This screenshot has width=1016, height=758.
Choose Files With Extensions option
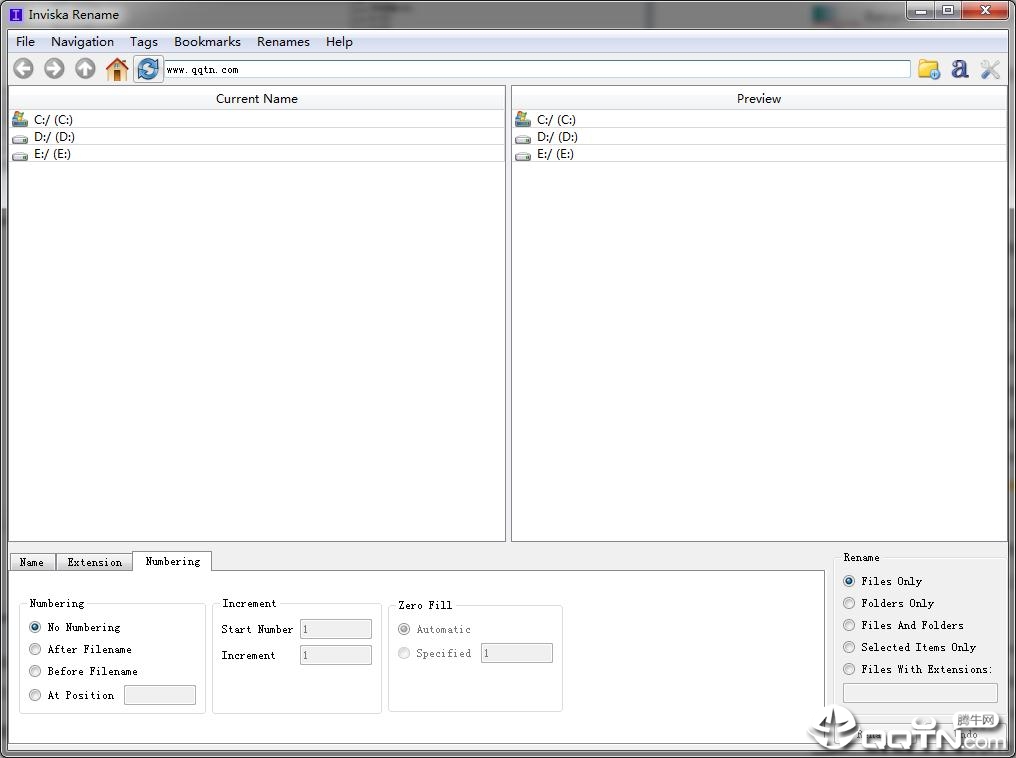tap(918, 669)
